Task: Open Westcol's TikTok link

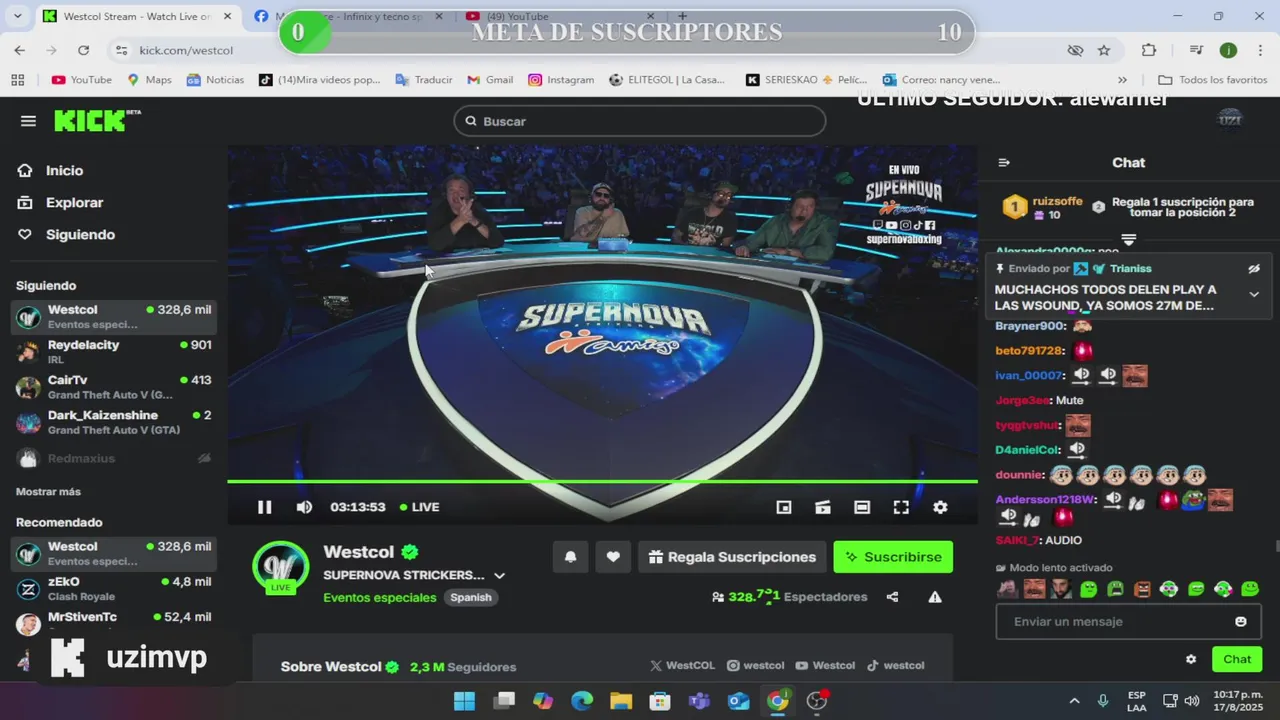Action: [x=895, y=665]
